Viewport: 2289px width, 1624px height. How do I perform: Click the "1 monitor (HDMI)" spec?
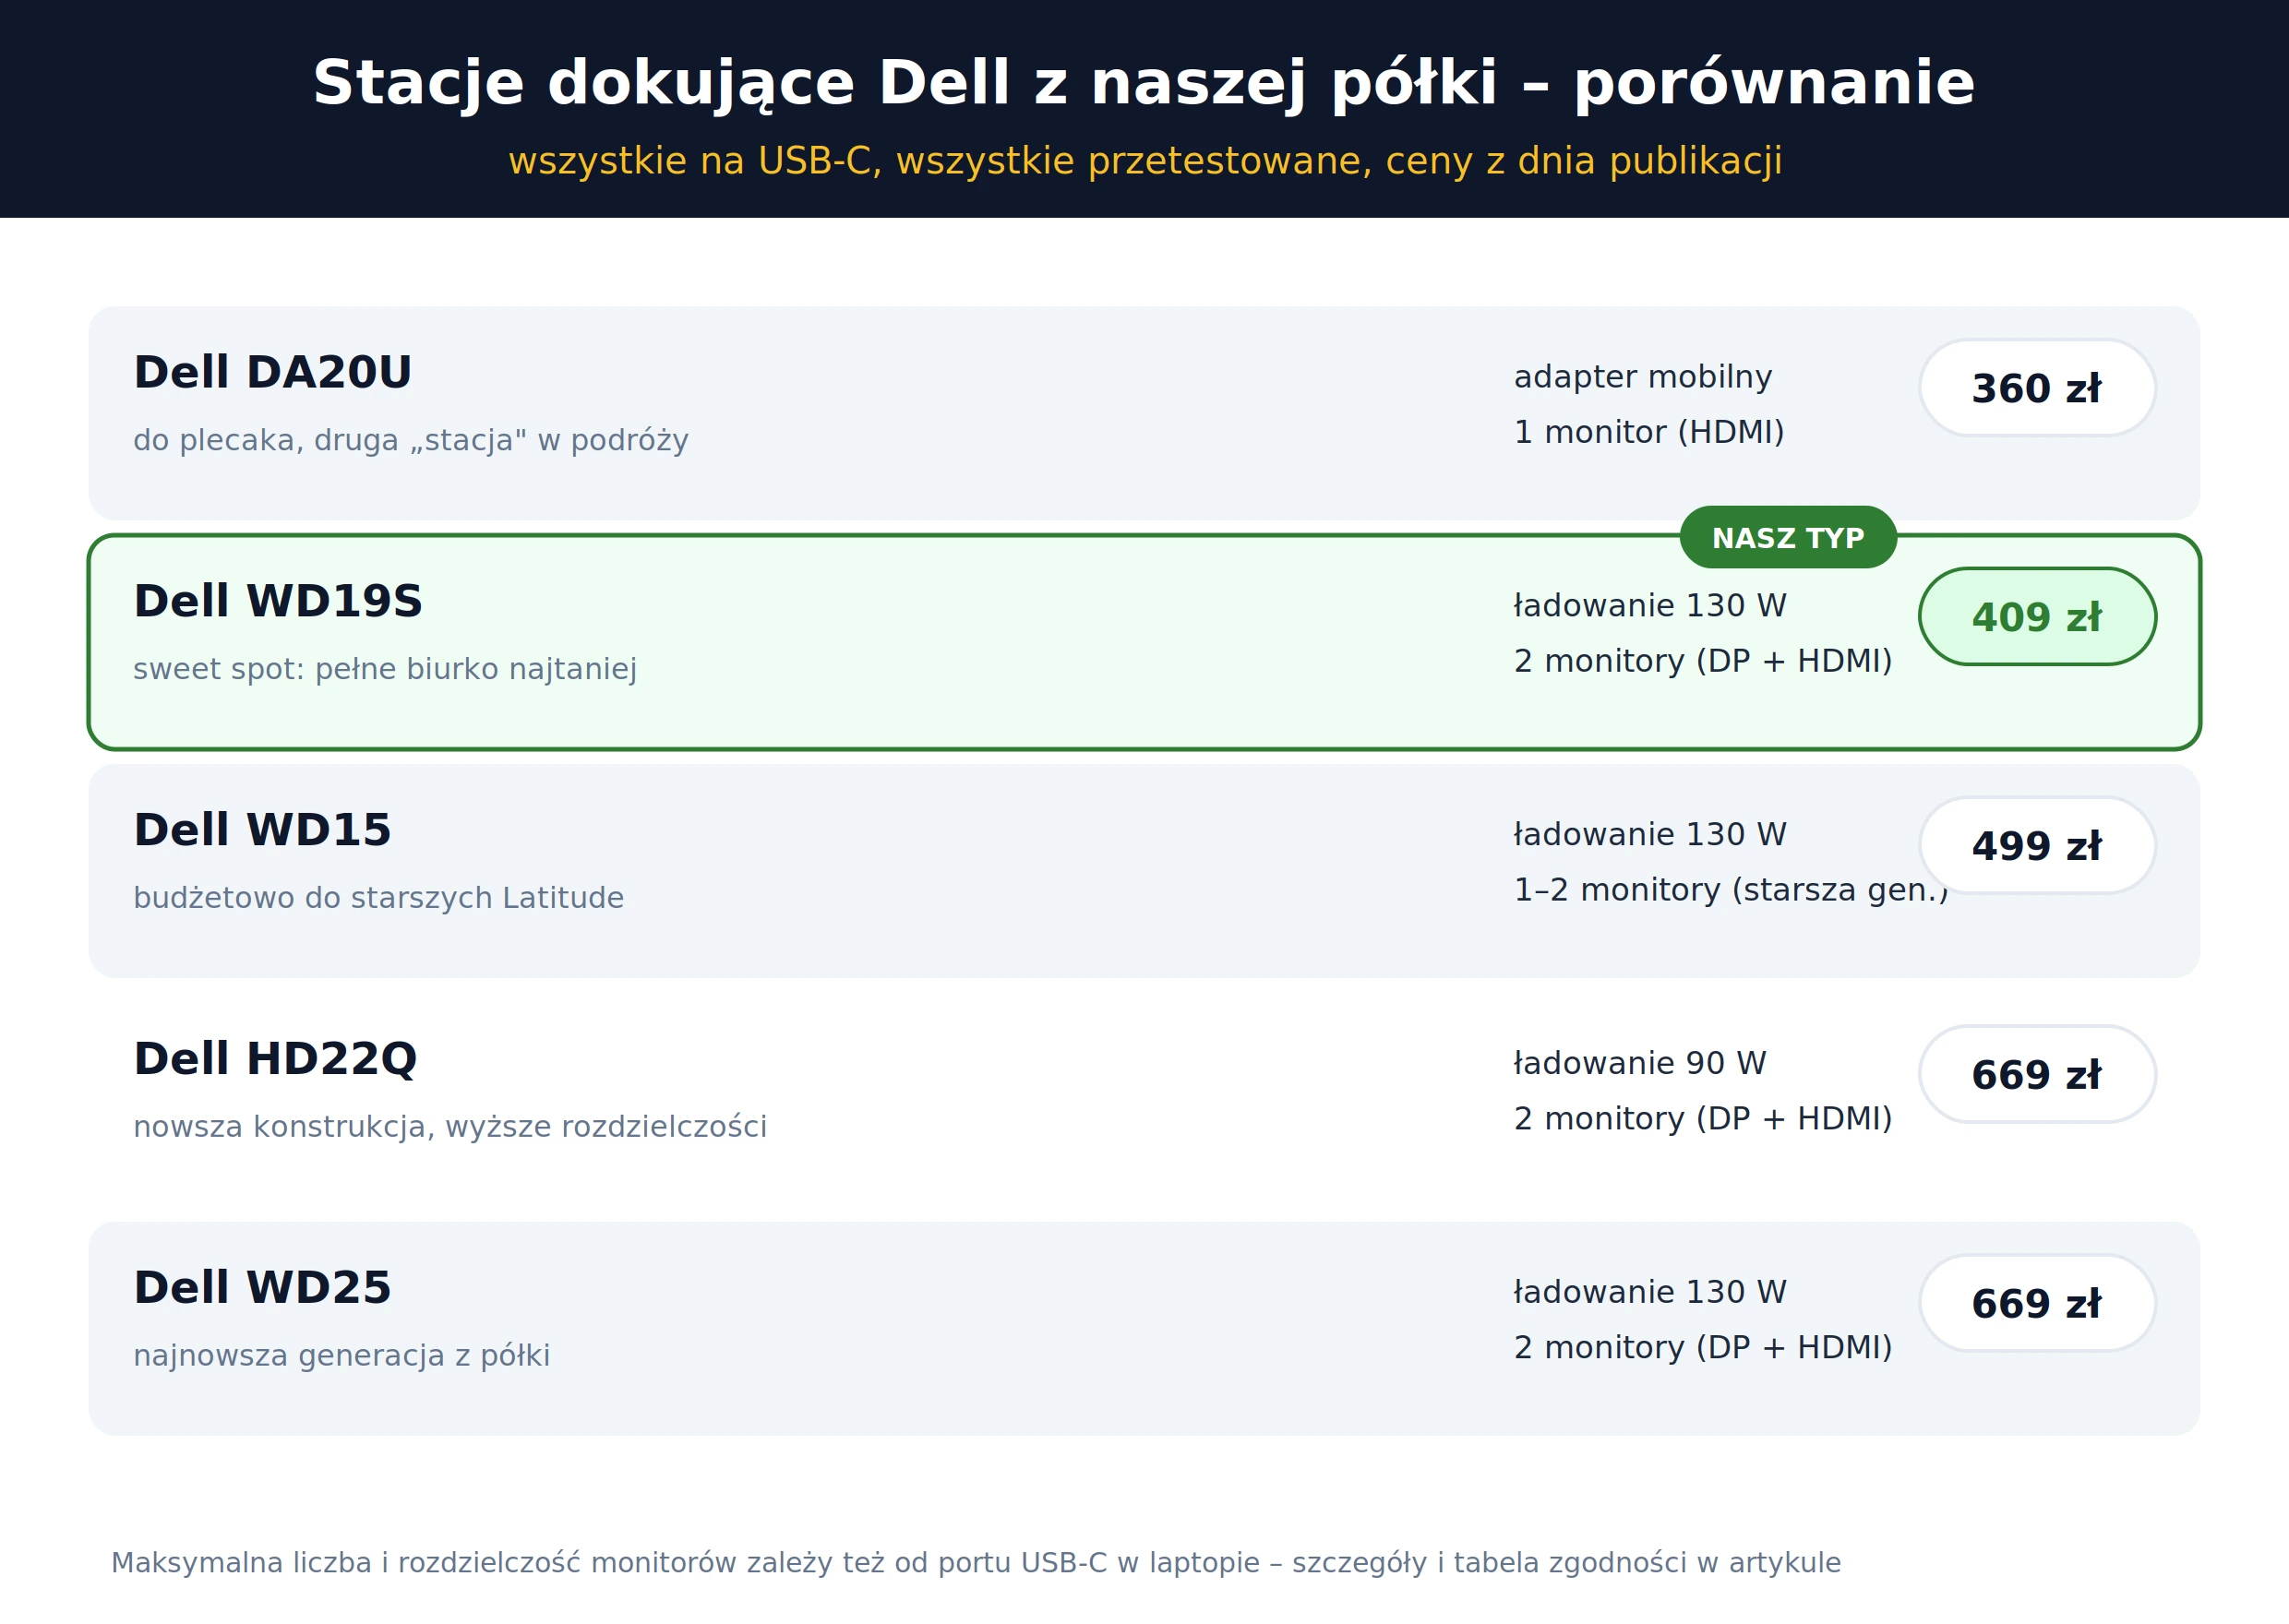click(x=1649, y=432)
